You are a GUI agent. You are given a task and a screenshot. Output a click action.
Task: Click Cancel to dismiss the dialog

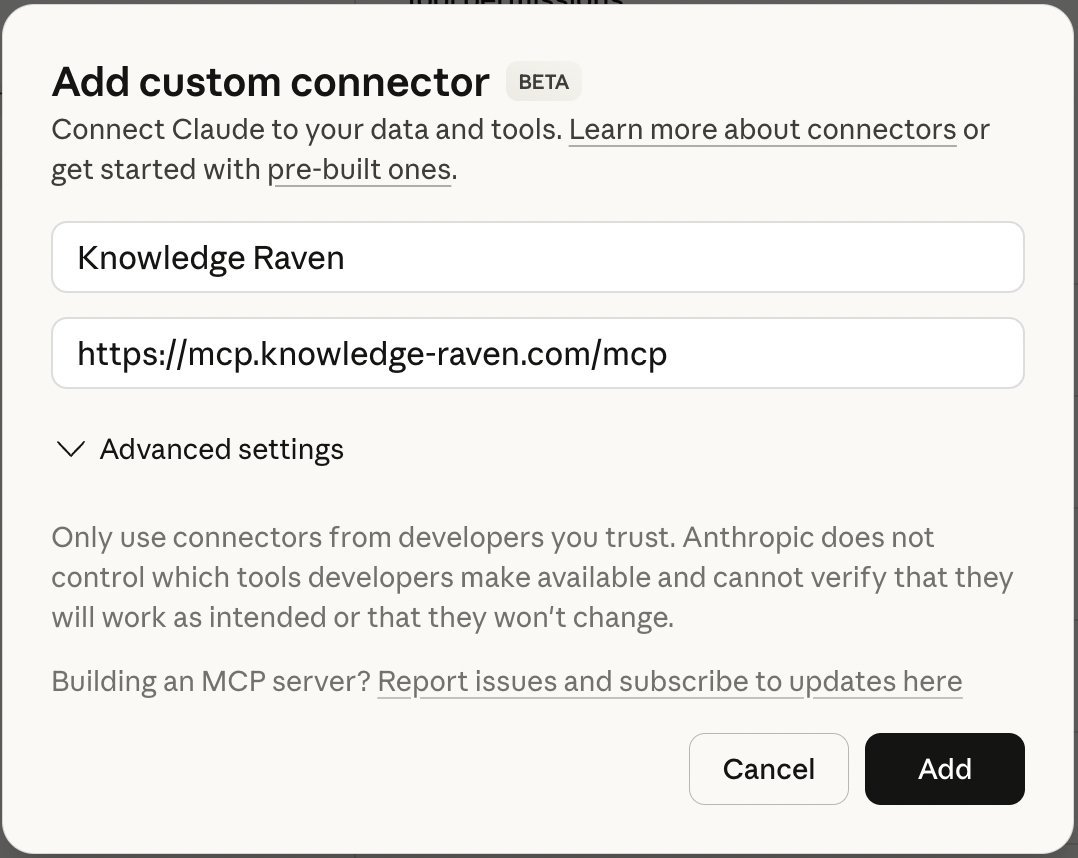pos(768,769)
